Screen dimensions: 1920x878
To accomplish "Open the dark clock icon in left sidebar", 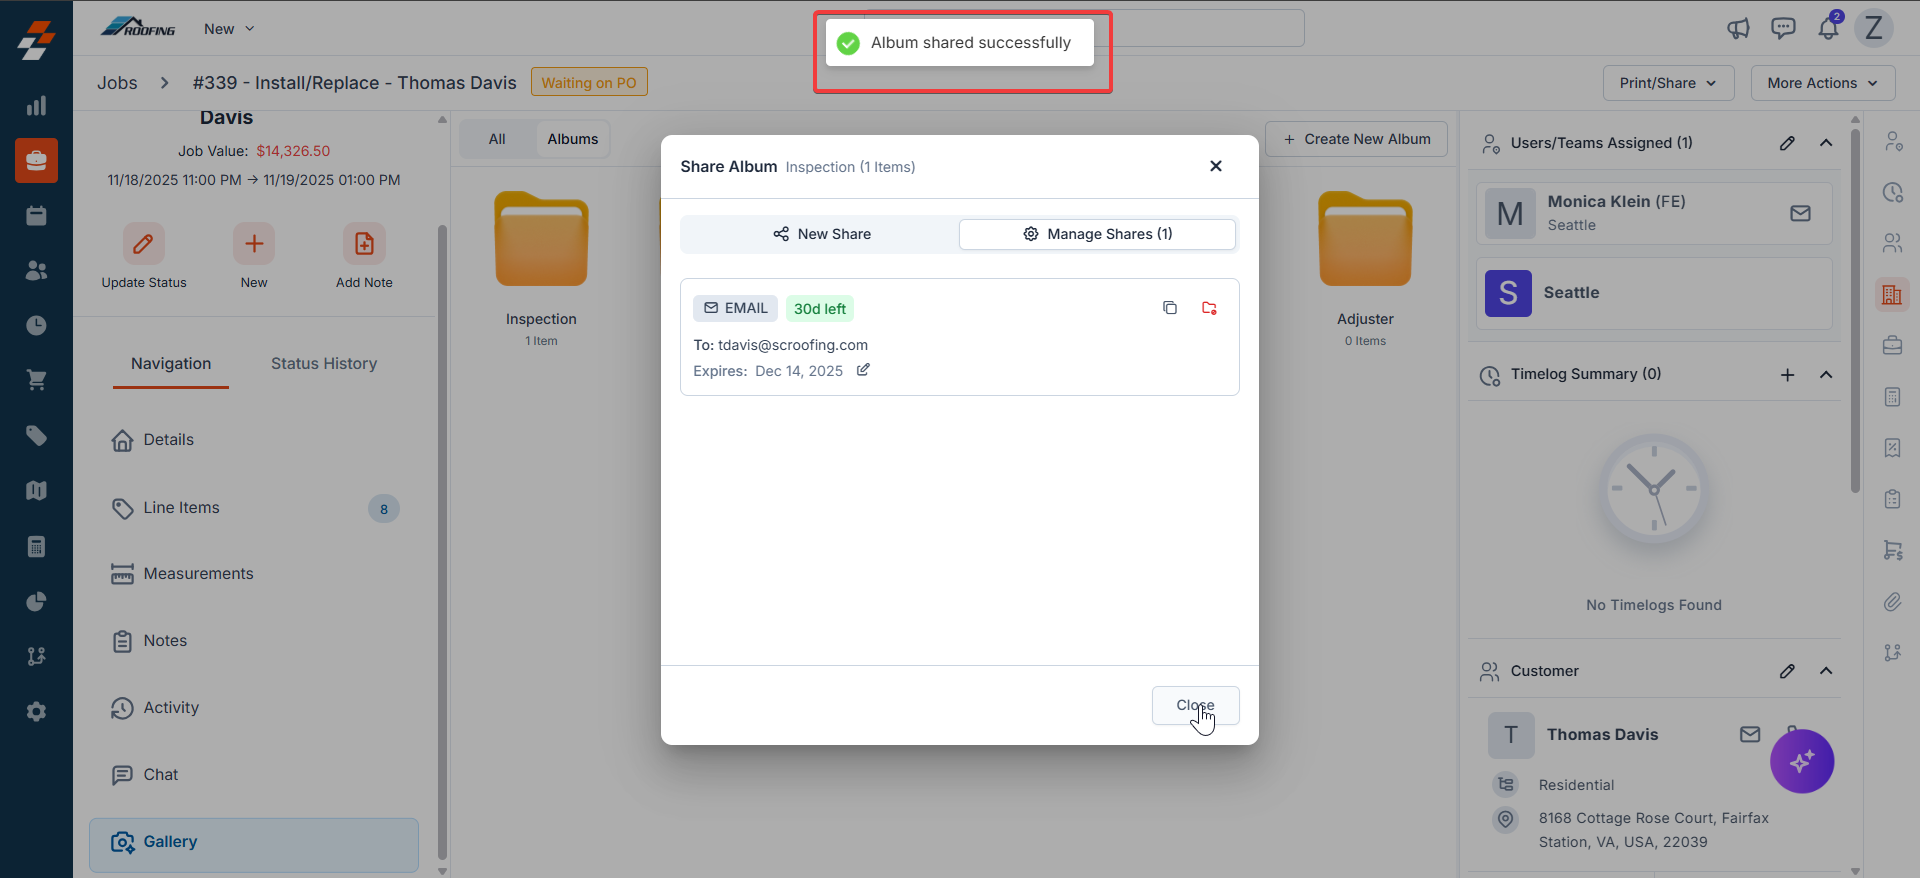I will tap(36, 325).
